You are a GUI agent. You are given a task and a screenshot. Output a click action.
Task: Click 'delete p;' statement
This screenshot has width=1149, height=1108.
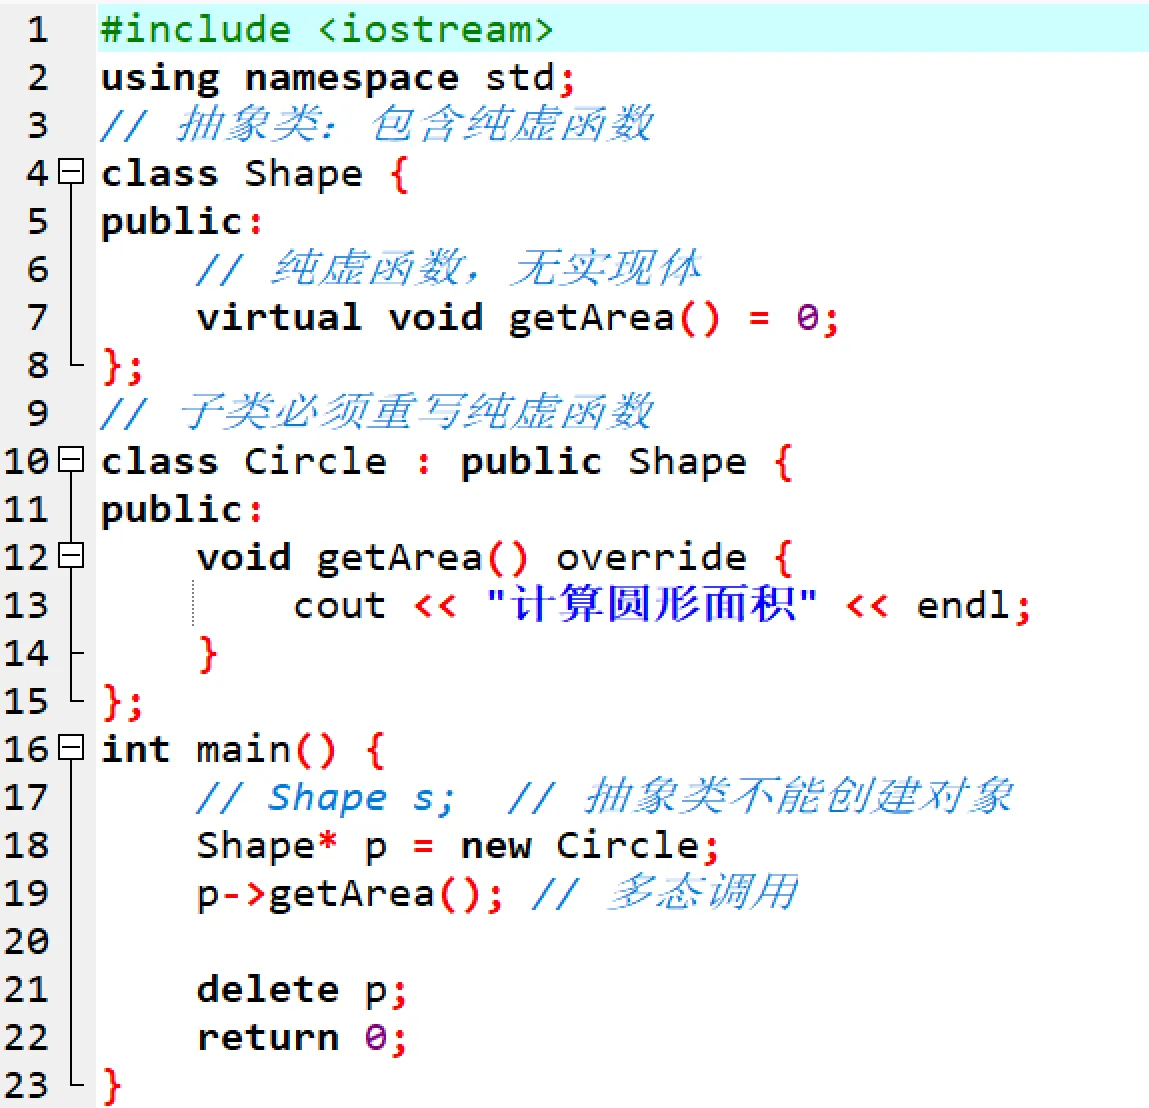tap(301, 991)
